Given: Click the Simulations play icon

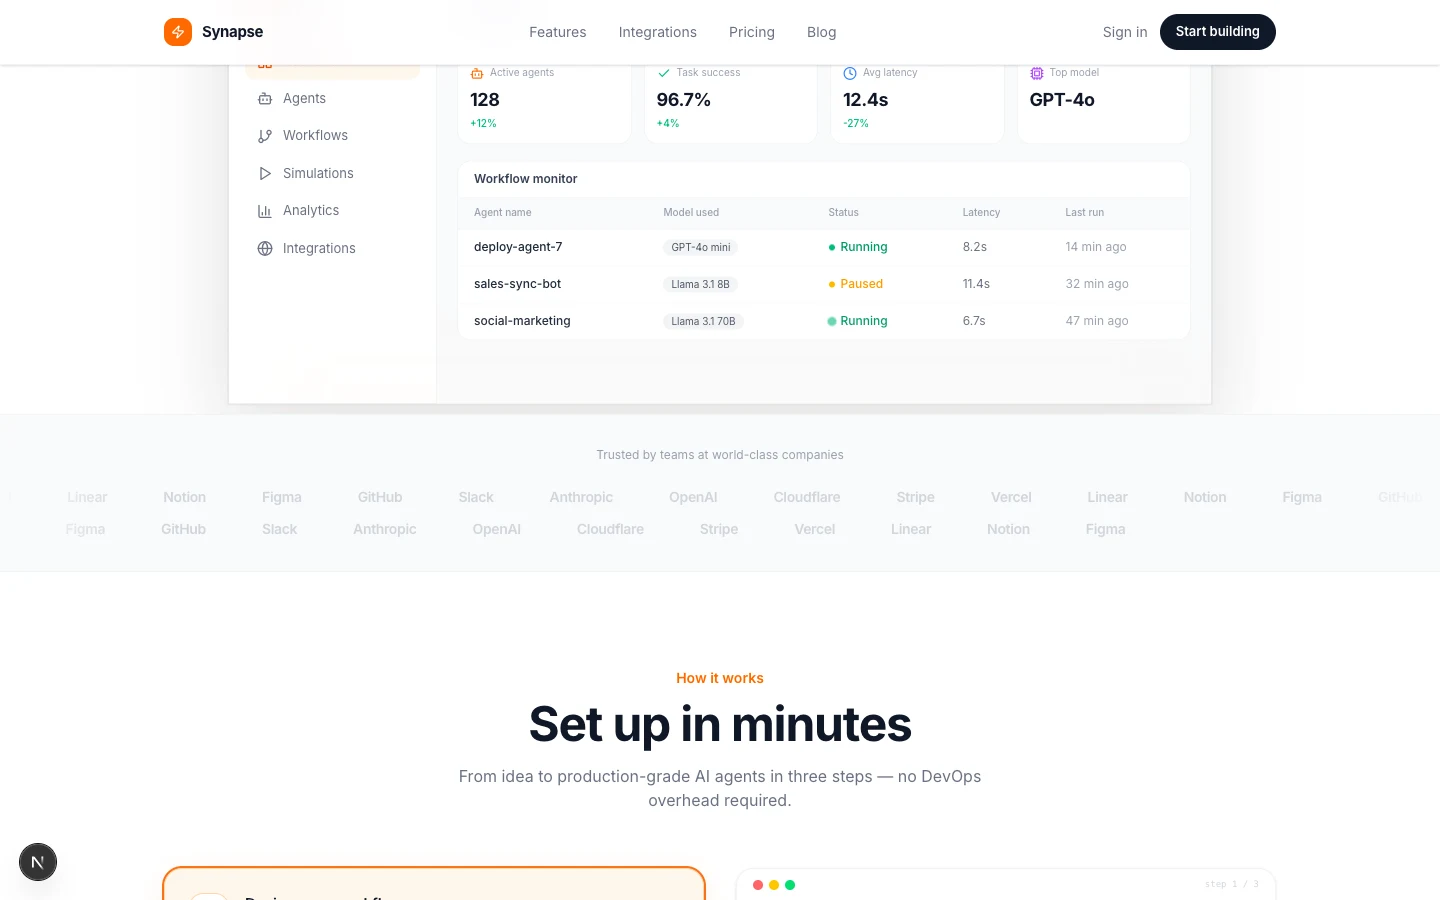Looking at the screenshot, I should pos(265,173).
